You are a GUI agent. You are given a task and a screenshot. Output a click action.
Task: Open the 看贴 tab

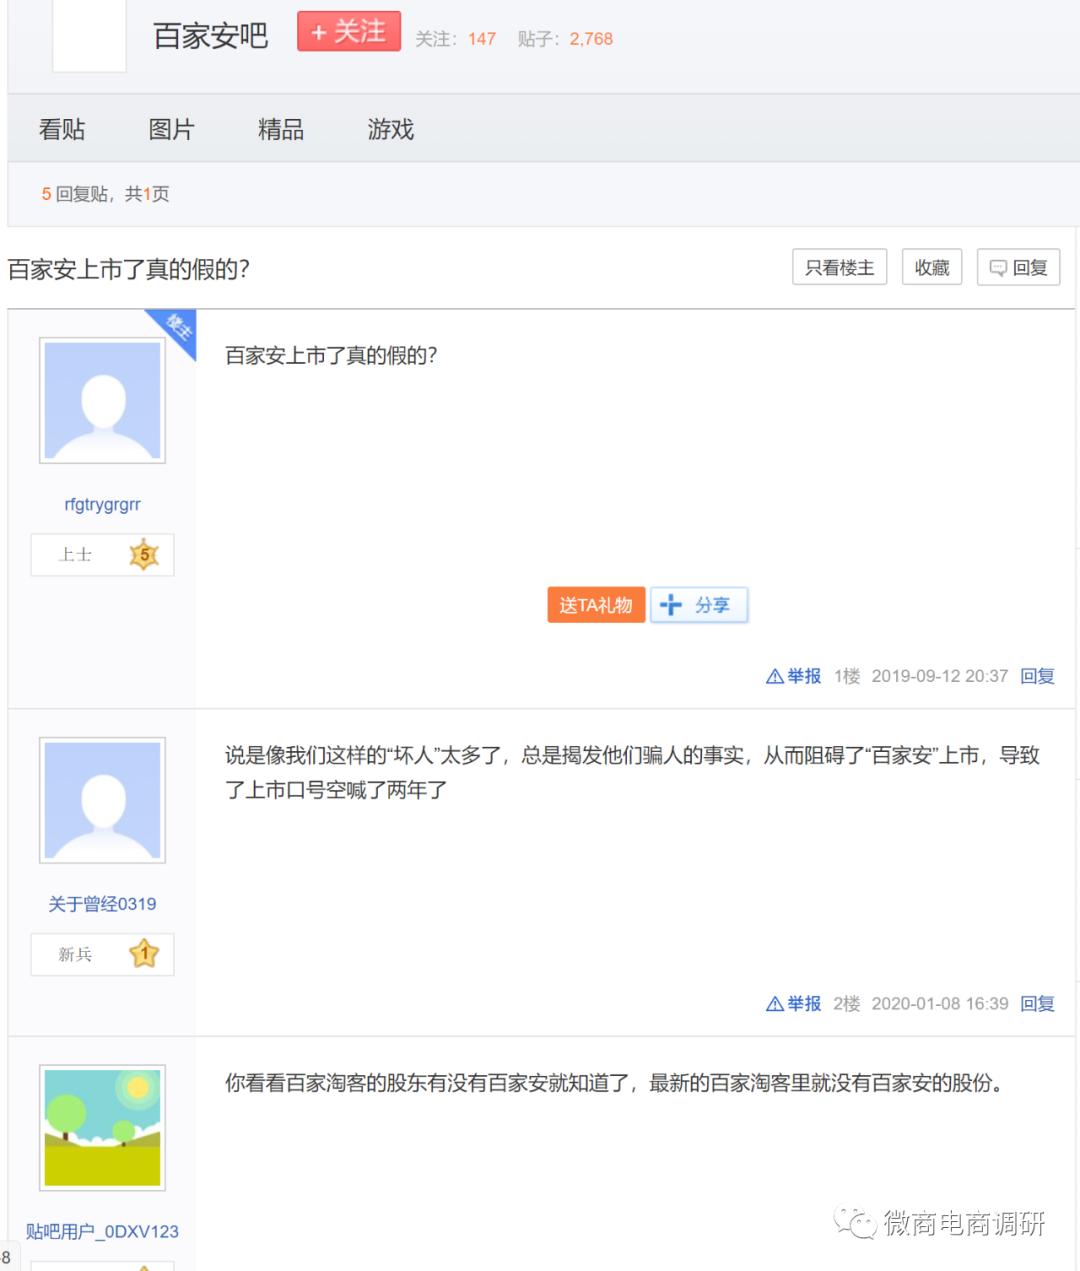62,129
